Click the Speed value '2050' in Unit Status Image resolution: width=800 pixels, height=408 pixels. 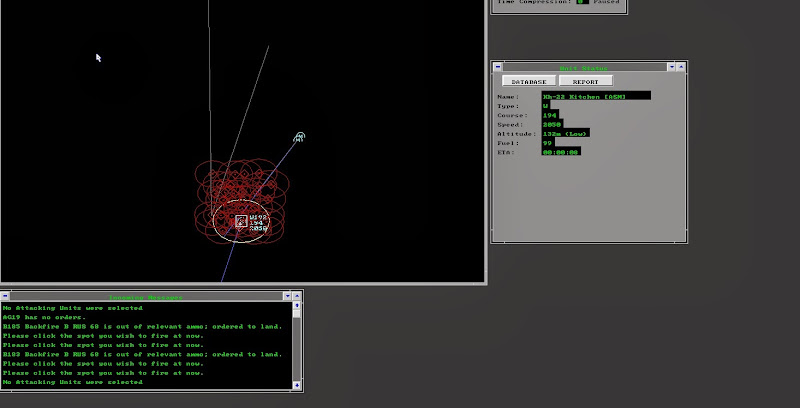552,124
